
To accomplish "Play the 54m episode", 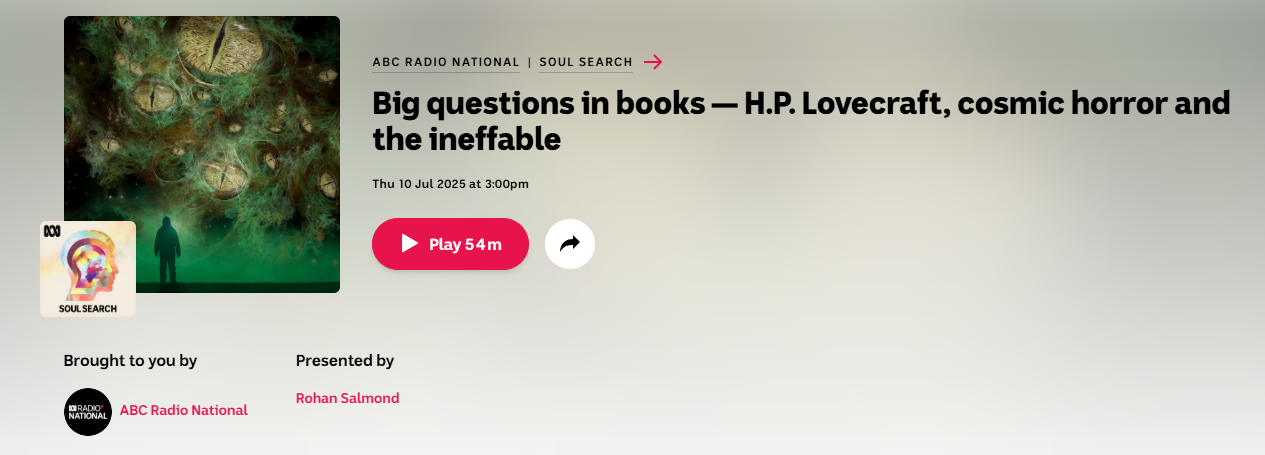I will [450, 244].
